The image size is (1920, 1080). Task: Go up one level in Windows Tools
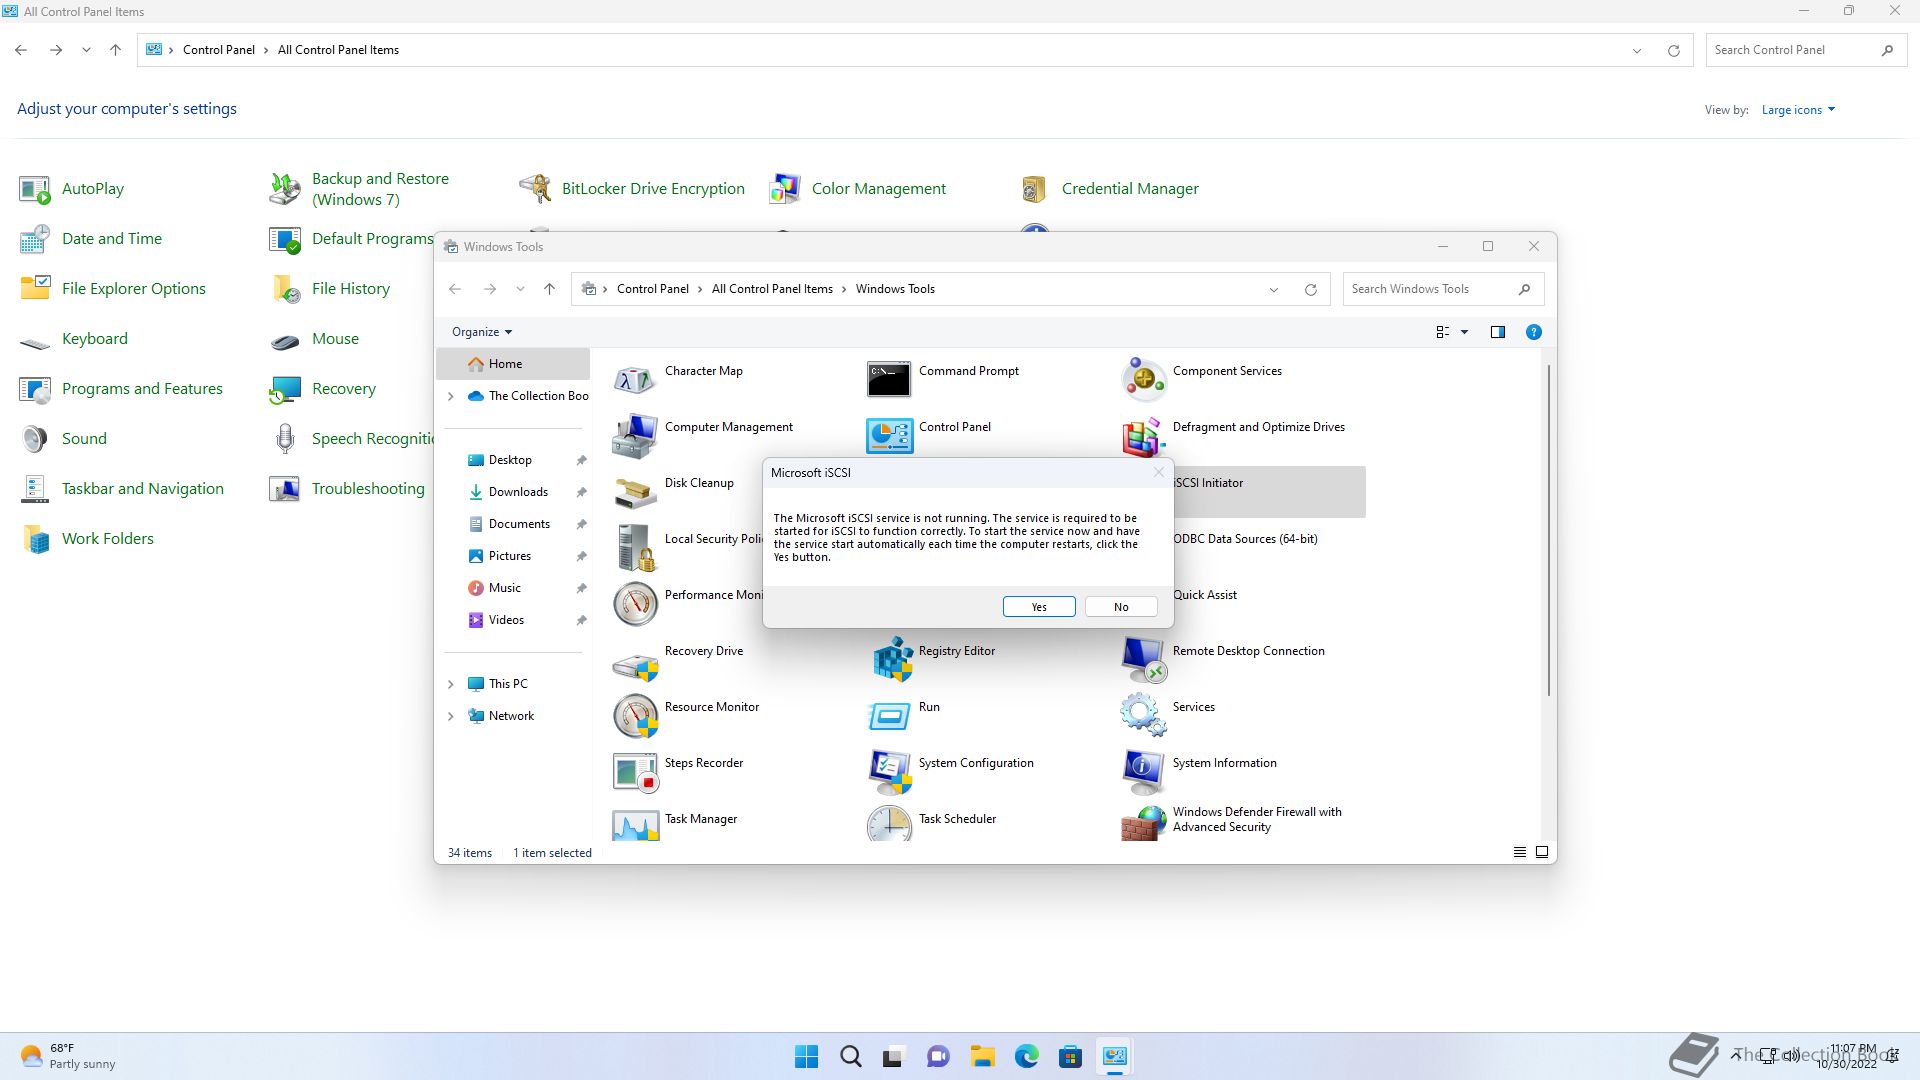549,289
